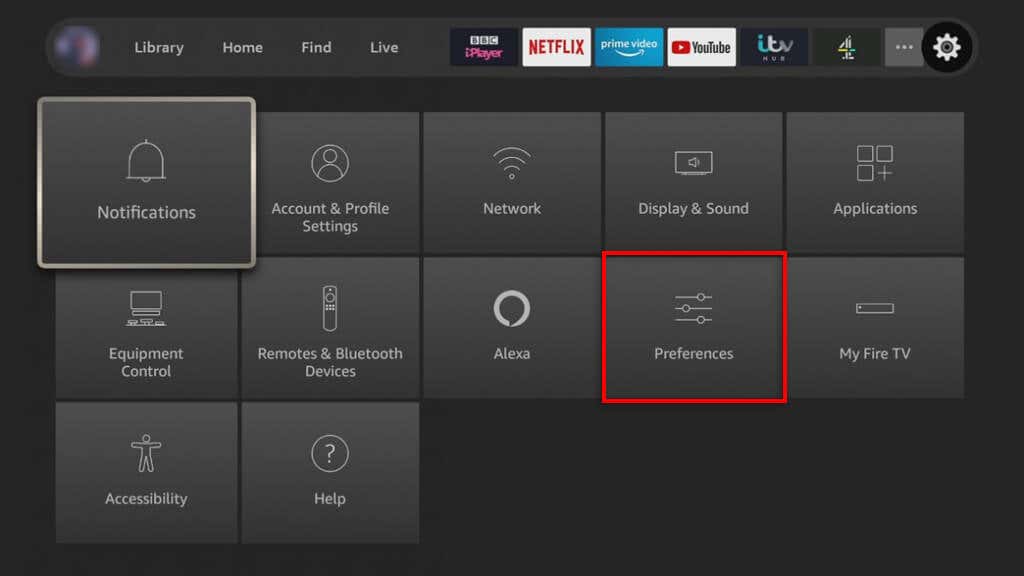Open the Preferences sliders tile
Image resolution: width=1024 pixels, height=576 pixels.
click(693, 328)
